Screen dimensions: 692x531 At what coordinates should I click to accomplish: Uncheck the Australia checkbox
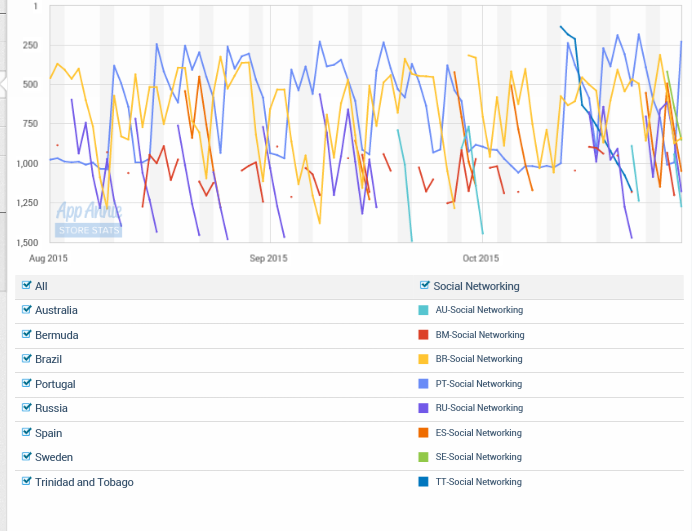tap(27, 310)
